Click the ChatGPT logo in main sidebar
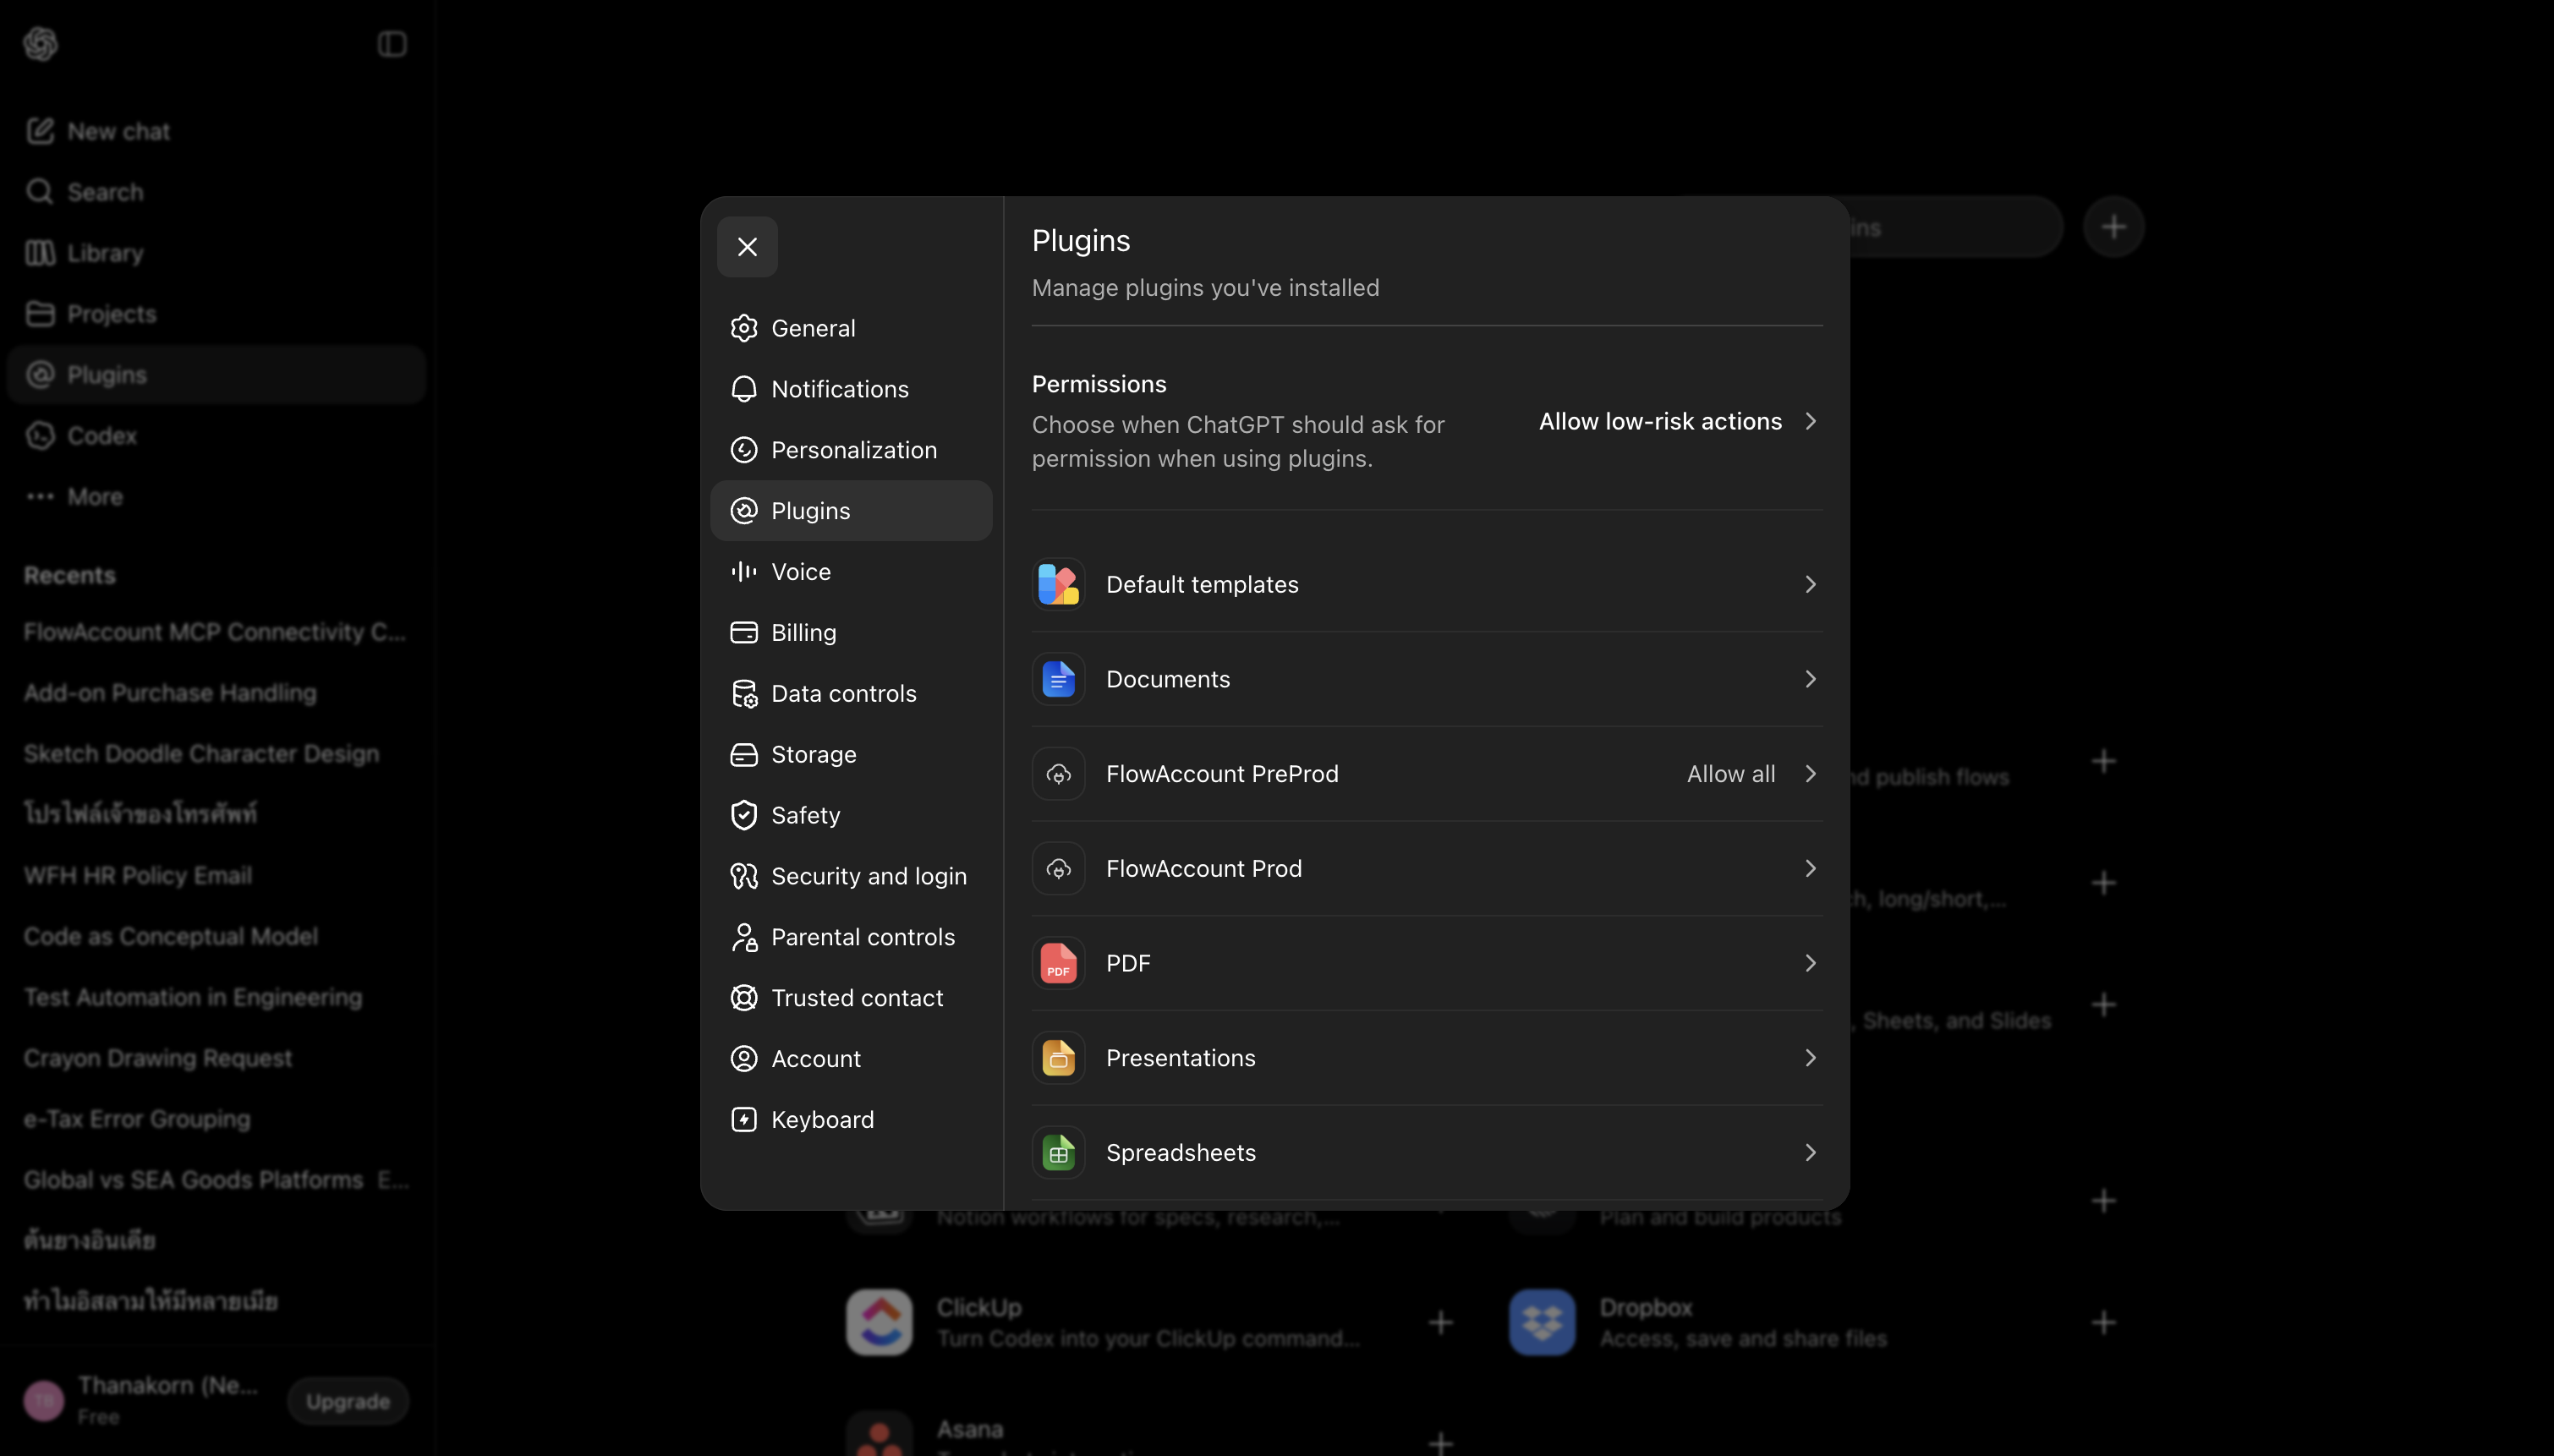The width and height of the screenshot is (2554, 1456). [x=40, y=44]
